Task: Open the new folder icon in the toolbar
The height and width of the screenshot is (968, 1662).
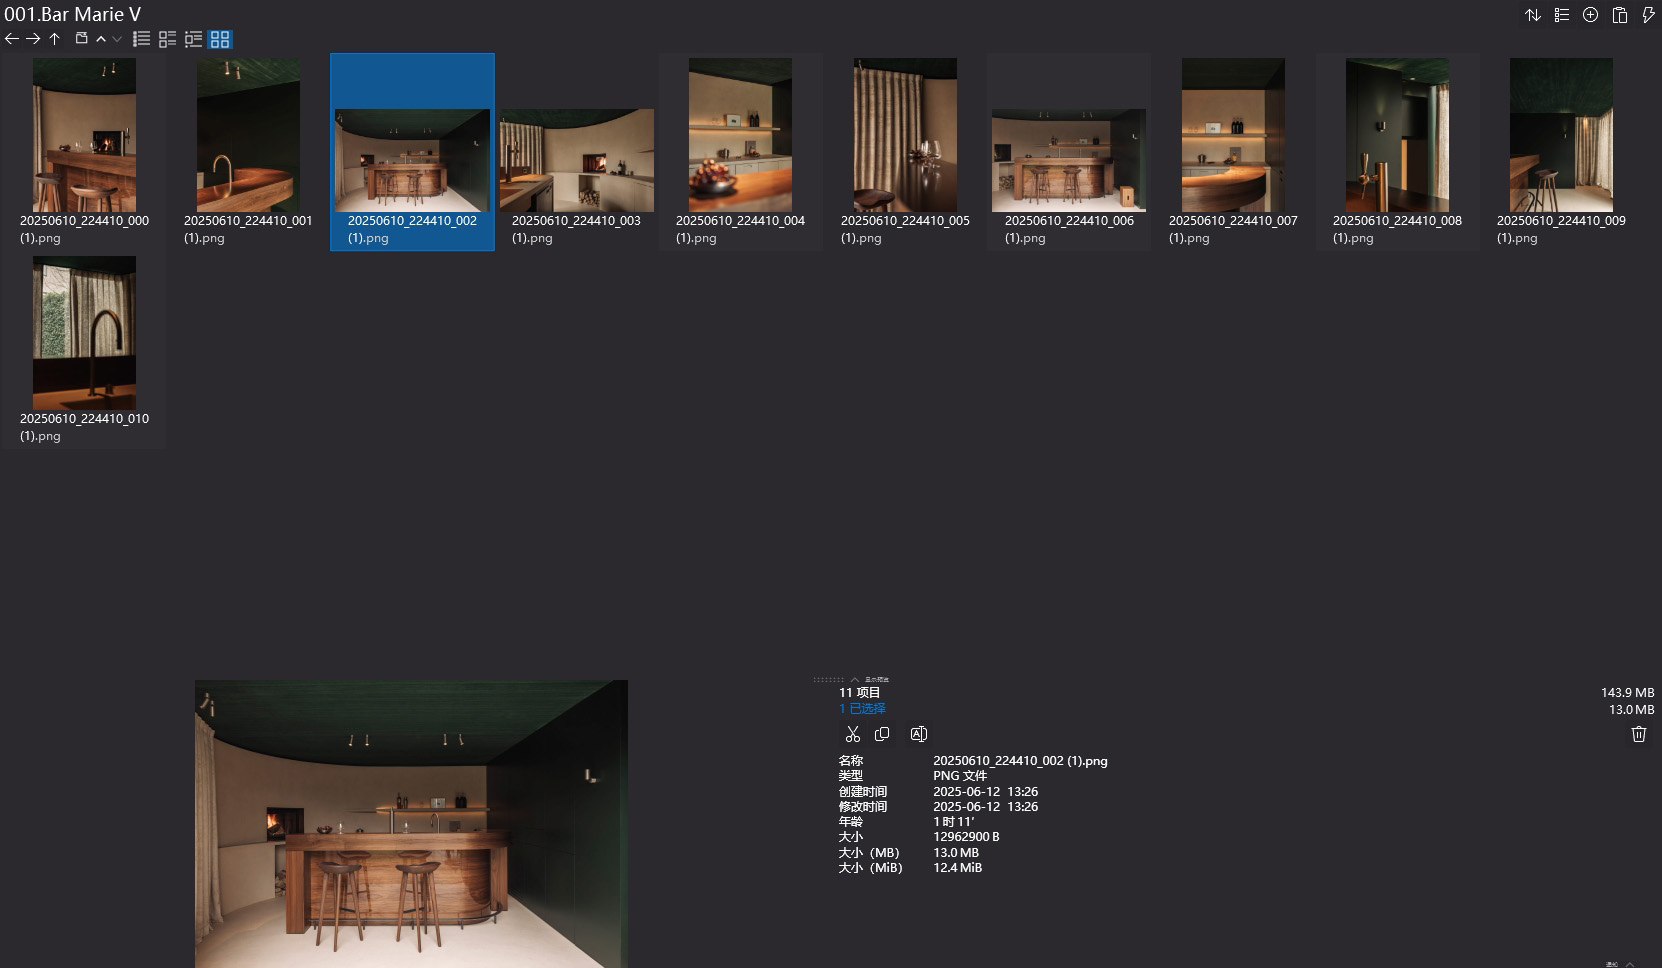Action: tap(80, 39)
